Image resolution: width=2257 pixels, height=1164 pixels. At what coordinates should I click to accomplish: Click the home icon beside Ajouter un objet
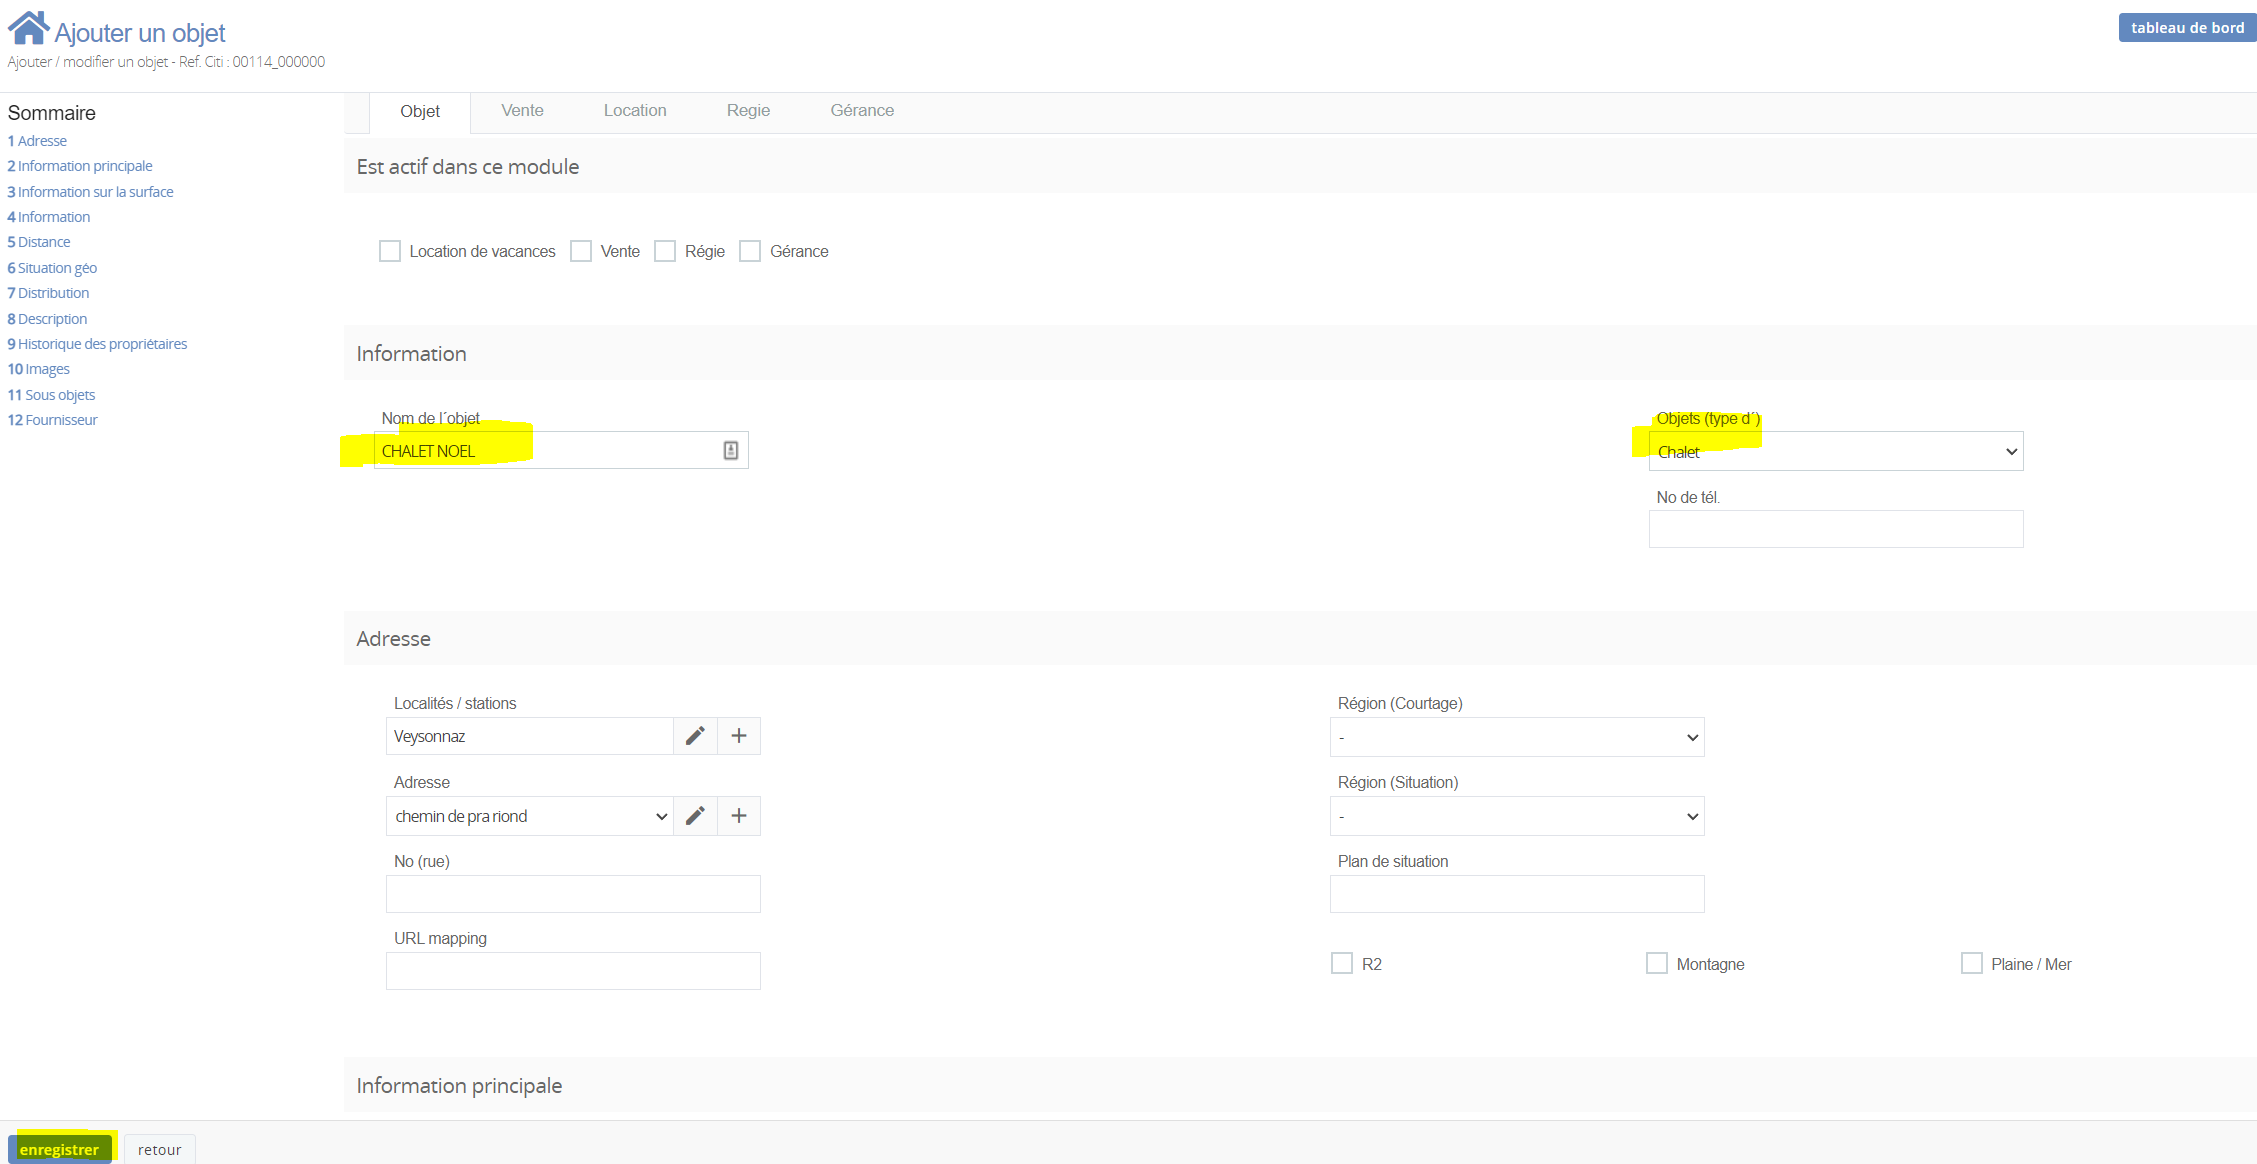click(x=28, y=28)
